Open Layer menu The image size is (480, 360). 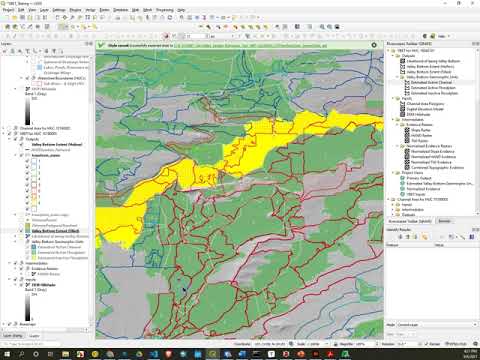(44, 10)
